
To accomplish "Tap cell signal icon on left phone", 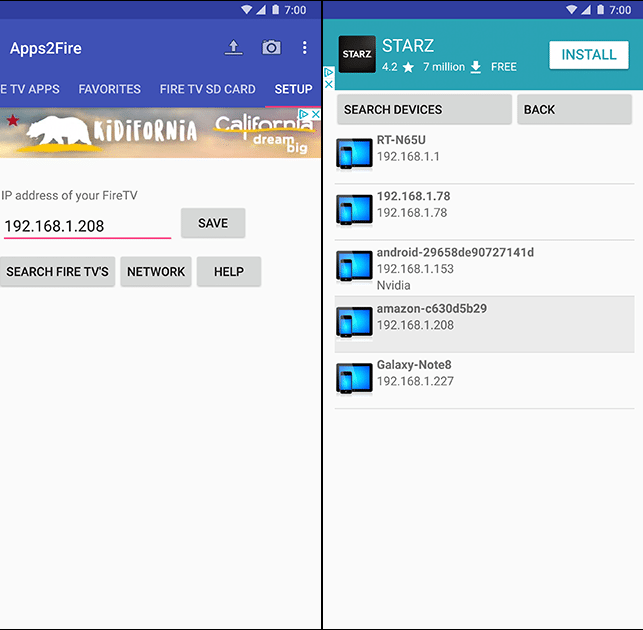I will 261,9.
